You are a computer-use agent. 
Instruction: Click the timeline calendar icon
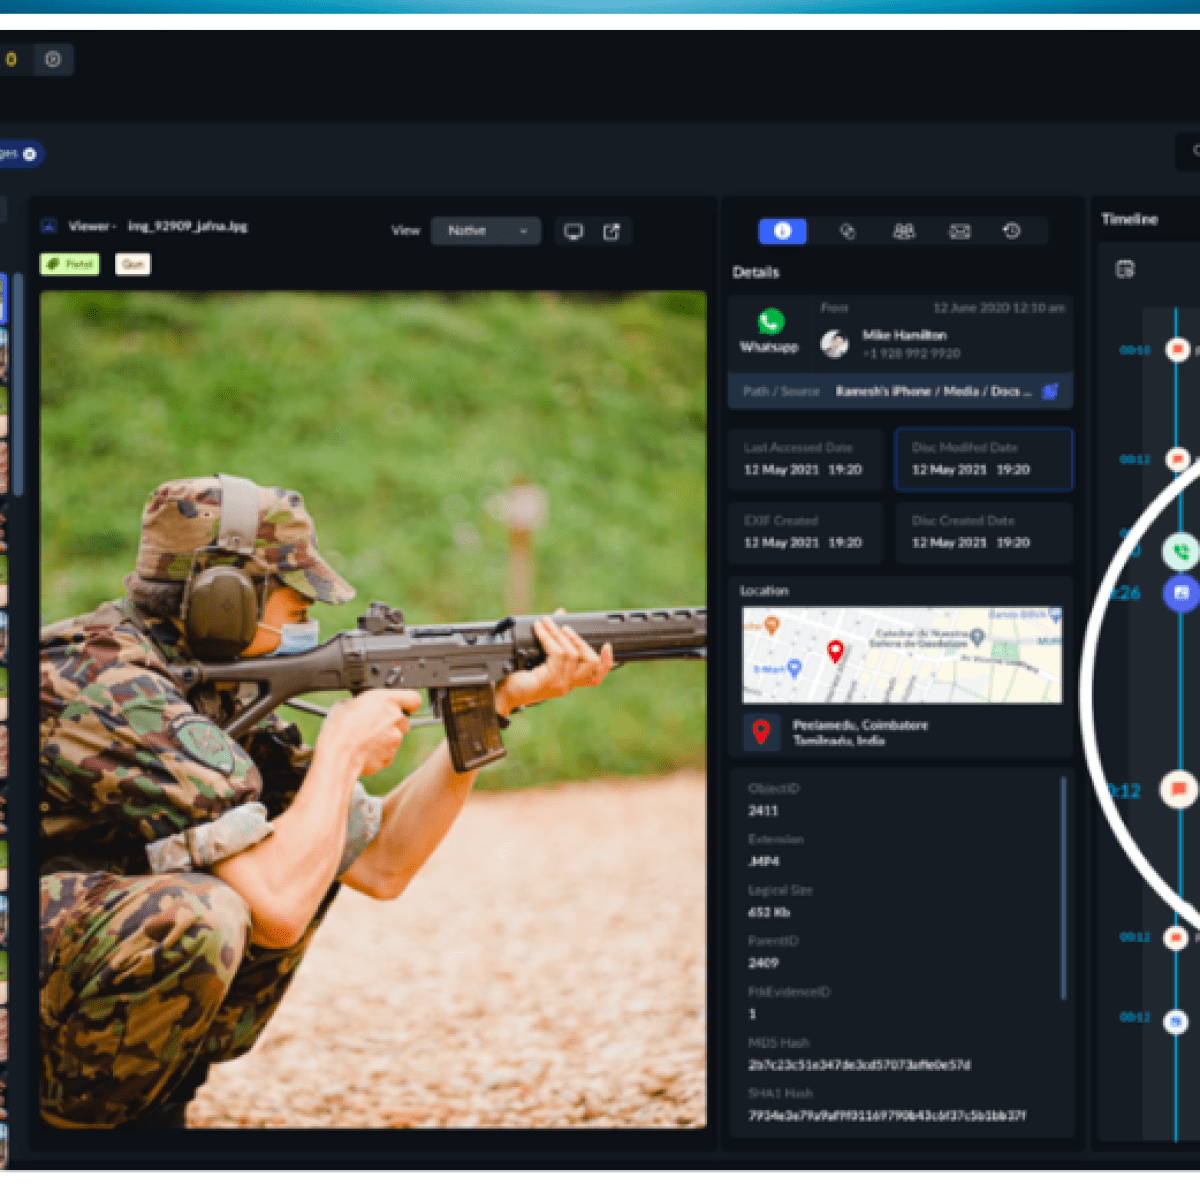(x=1125, y=269)
